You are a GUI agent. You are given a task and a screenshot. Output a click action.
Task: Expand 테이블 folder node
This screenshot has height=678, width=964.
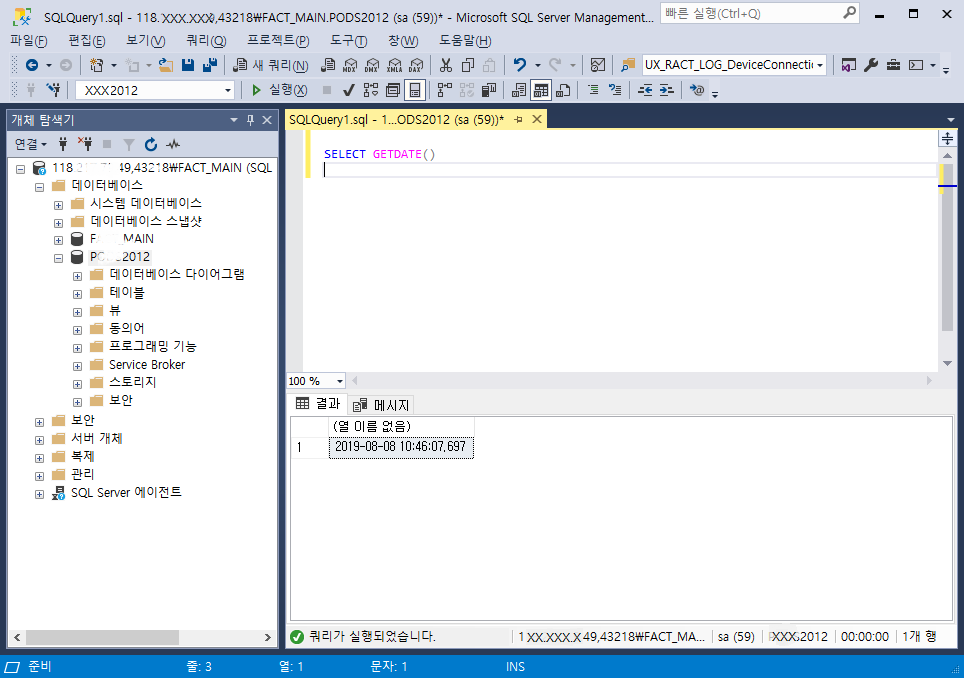(x=77, y=294)
